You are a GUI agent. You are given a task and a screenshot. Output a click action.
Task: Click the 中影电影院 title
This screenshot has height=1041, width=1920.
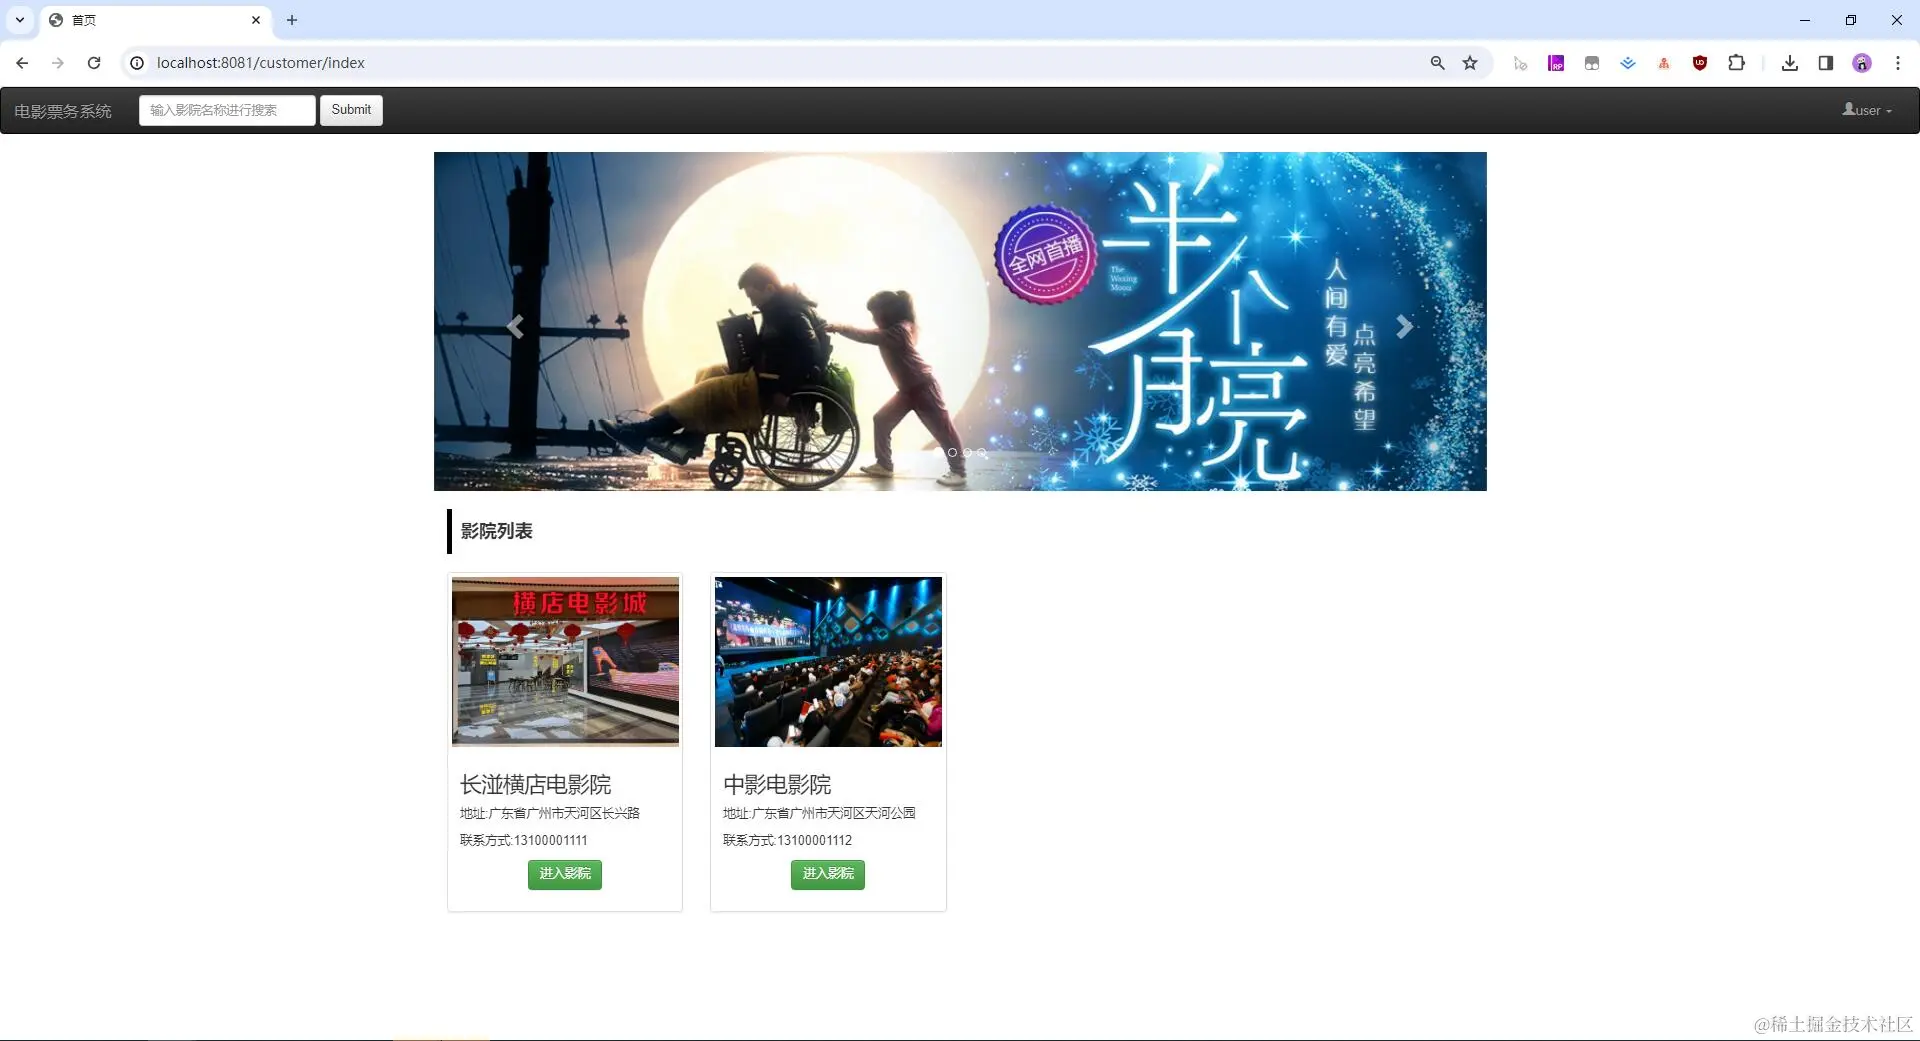point(777,785)
